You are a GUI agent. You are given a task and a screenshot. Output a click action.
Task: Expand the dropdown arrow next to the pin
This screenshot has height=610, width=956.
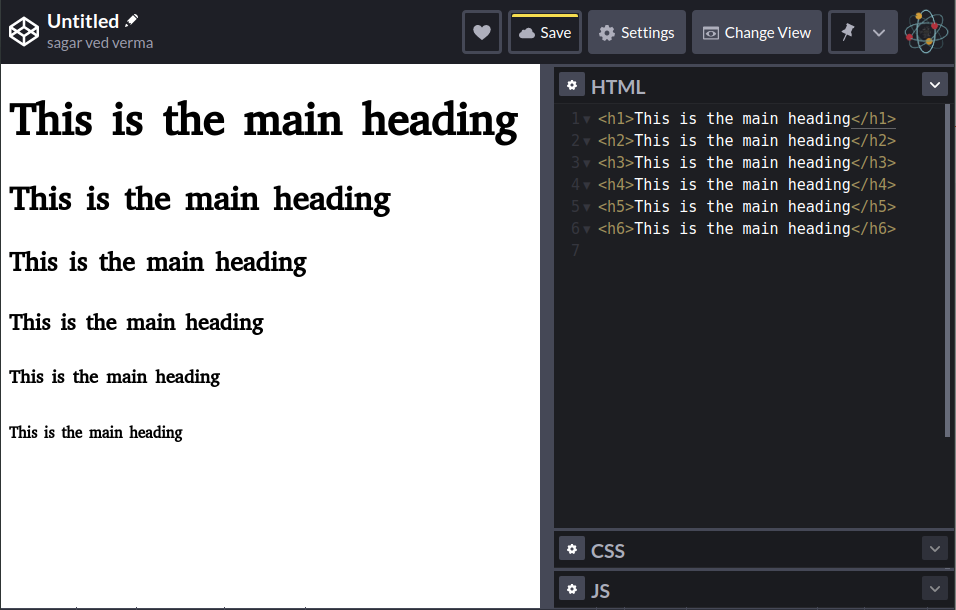point(879,32)
